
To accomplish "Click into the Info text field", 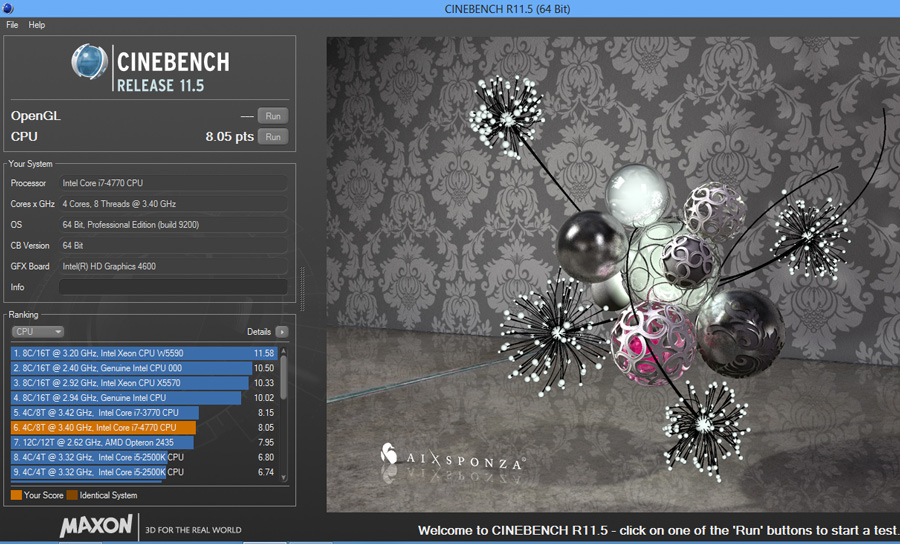I will (x=173, y=287).
